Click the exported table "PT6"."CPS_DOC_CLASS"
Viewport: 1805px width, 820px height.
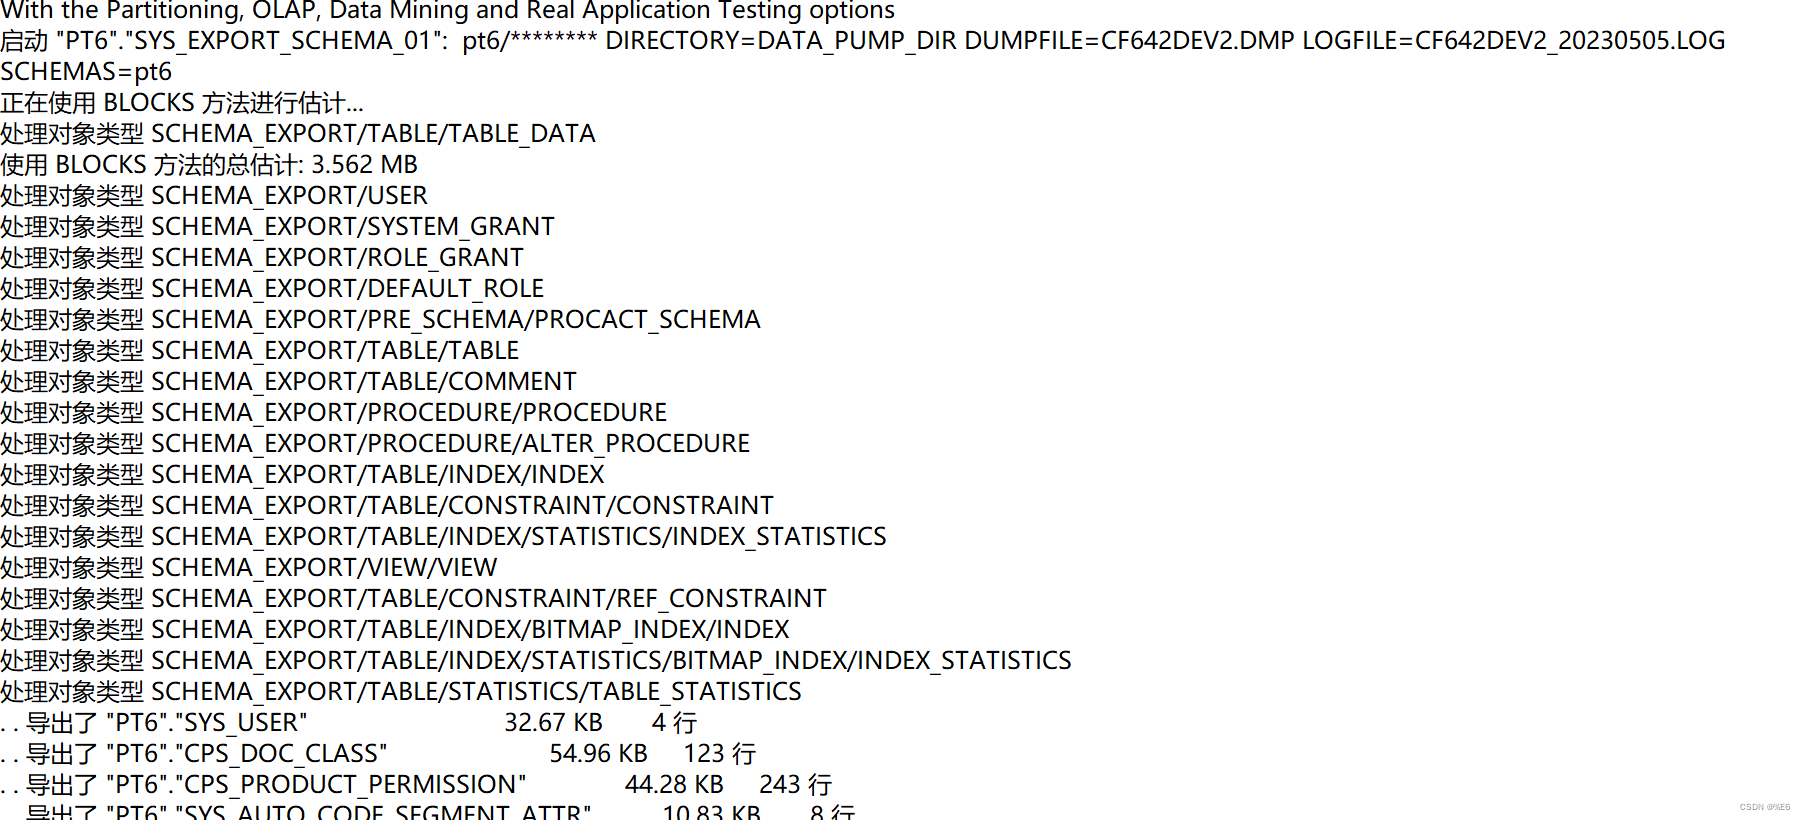tap(247, 754)
